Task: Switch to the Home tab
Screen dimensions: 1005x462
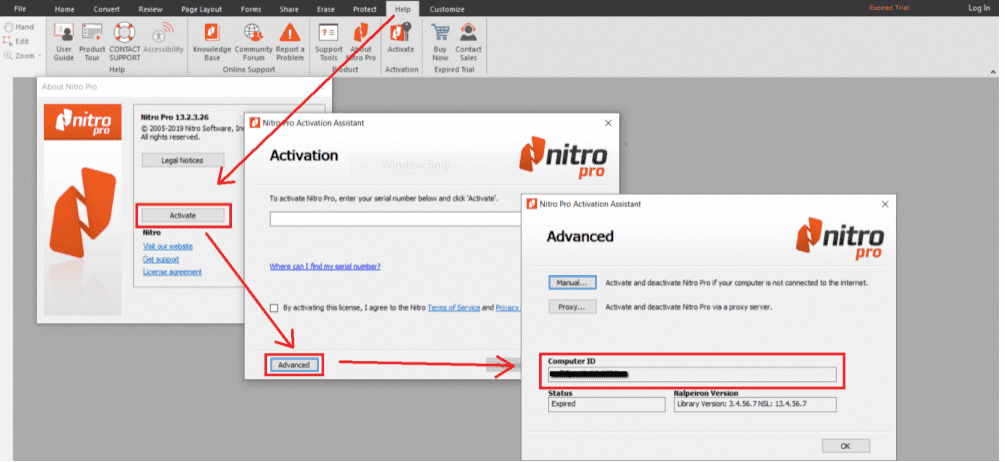Action: [x=64, y=9]
